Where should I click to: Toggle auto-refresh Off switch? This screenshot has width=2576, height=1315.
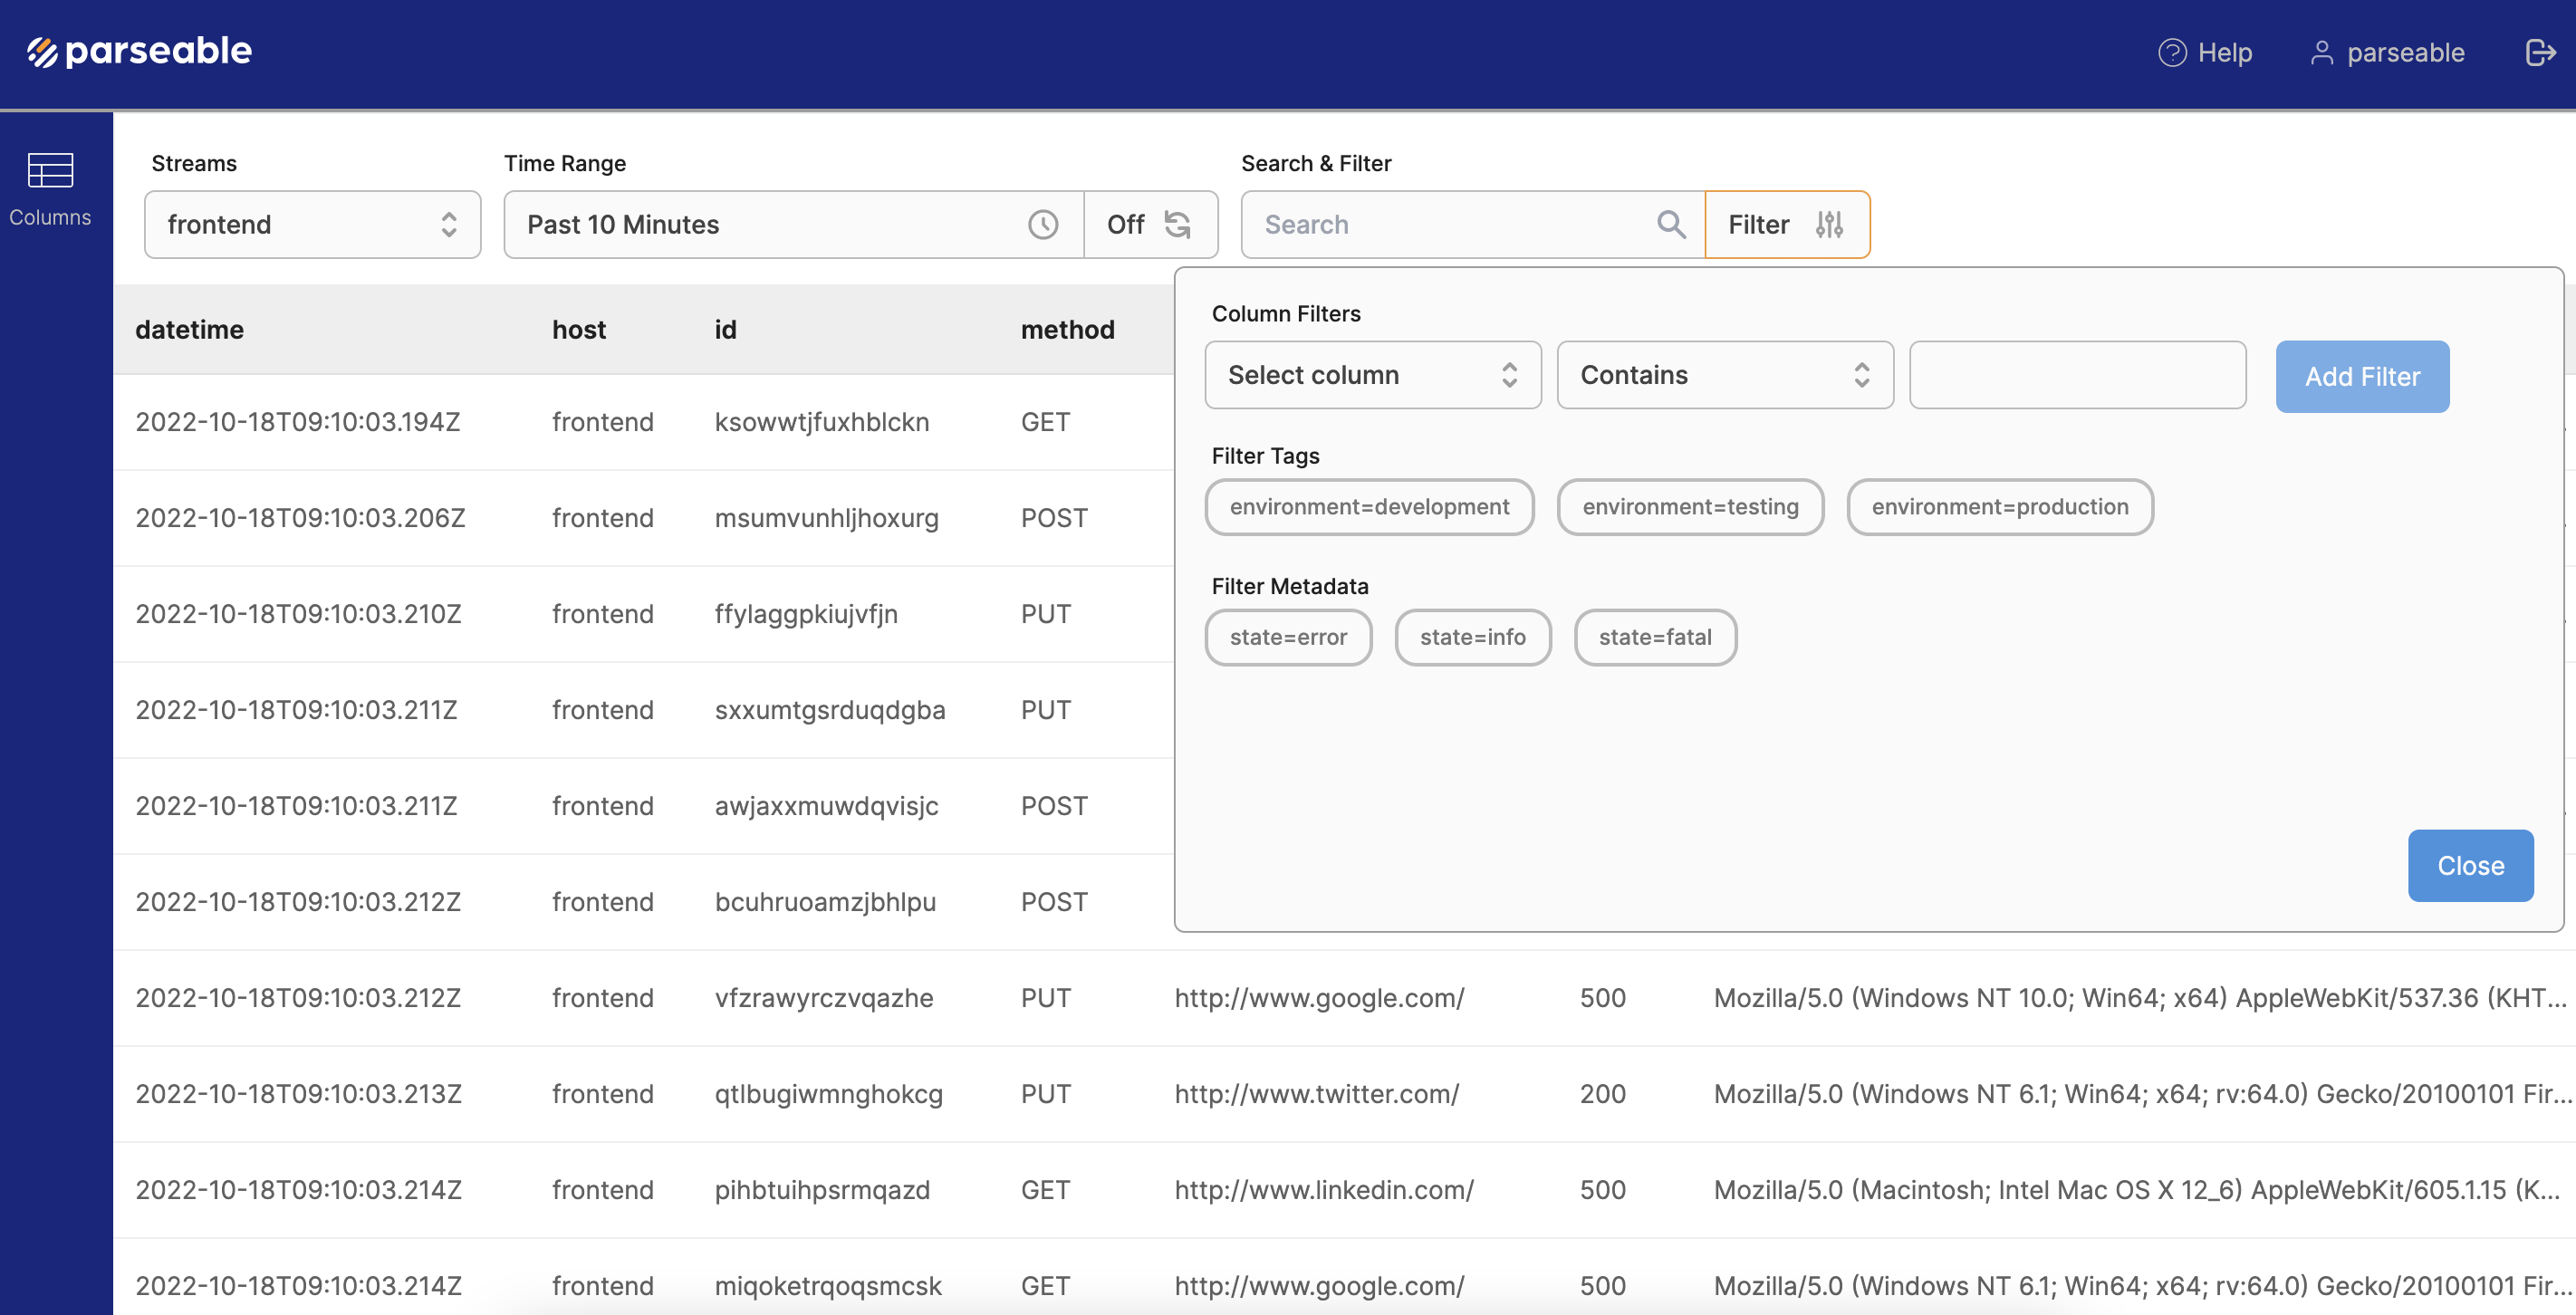pos(1125,224)
